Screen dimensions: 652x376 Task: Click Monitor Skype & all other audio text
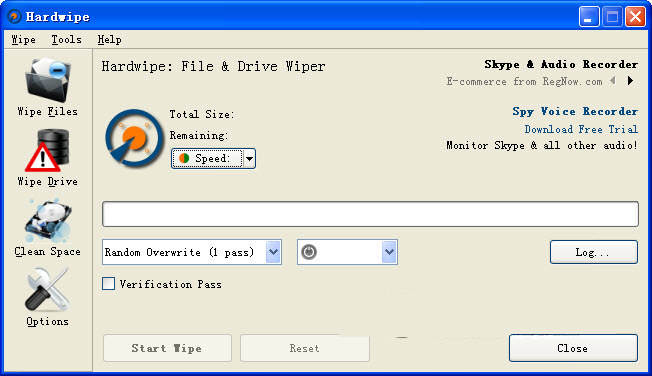[541, 146]
